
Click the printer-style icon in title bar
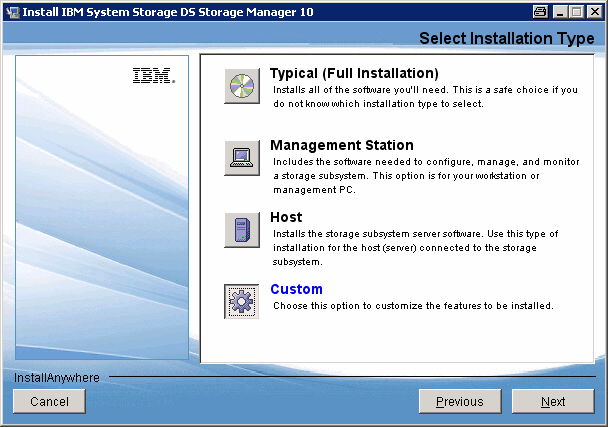(541, 11)
